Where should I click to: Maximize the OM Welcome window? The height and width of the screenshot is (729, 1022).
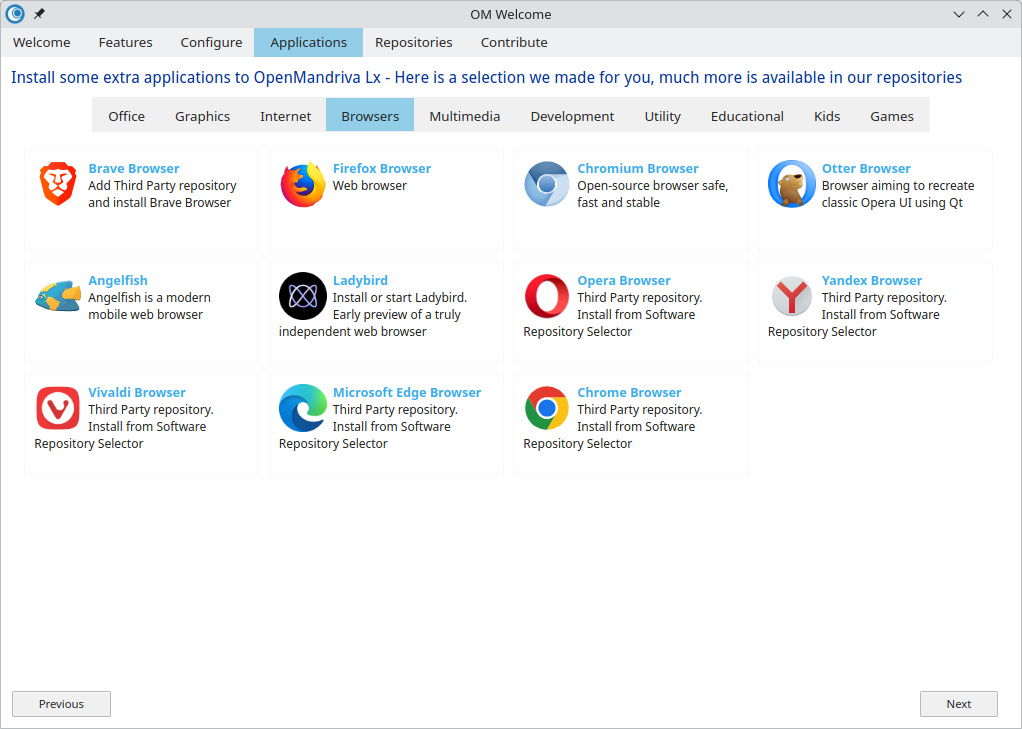[x=983, y=14]
